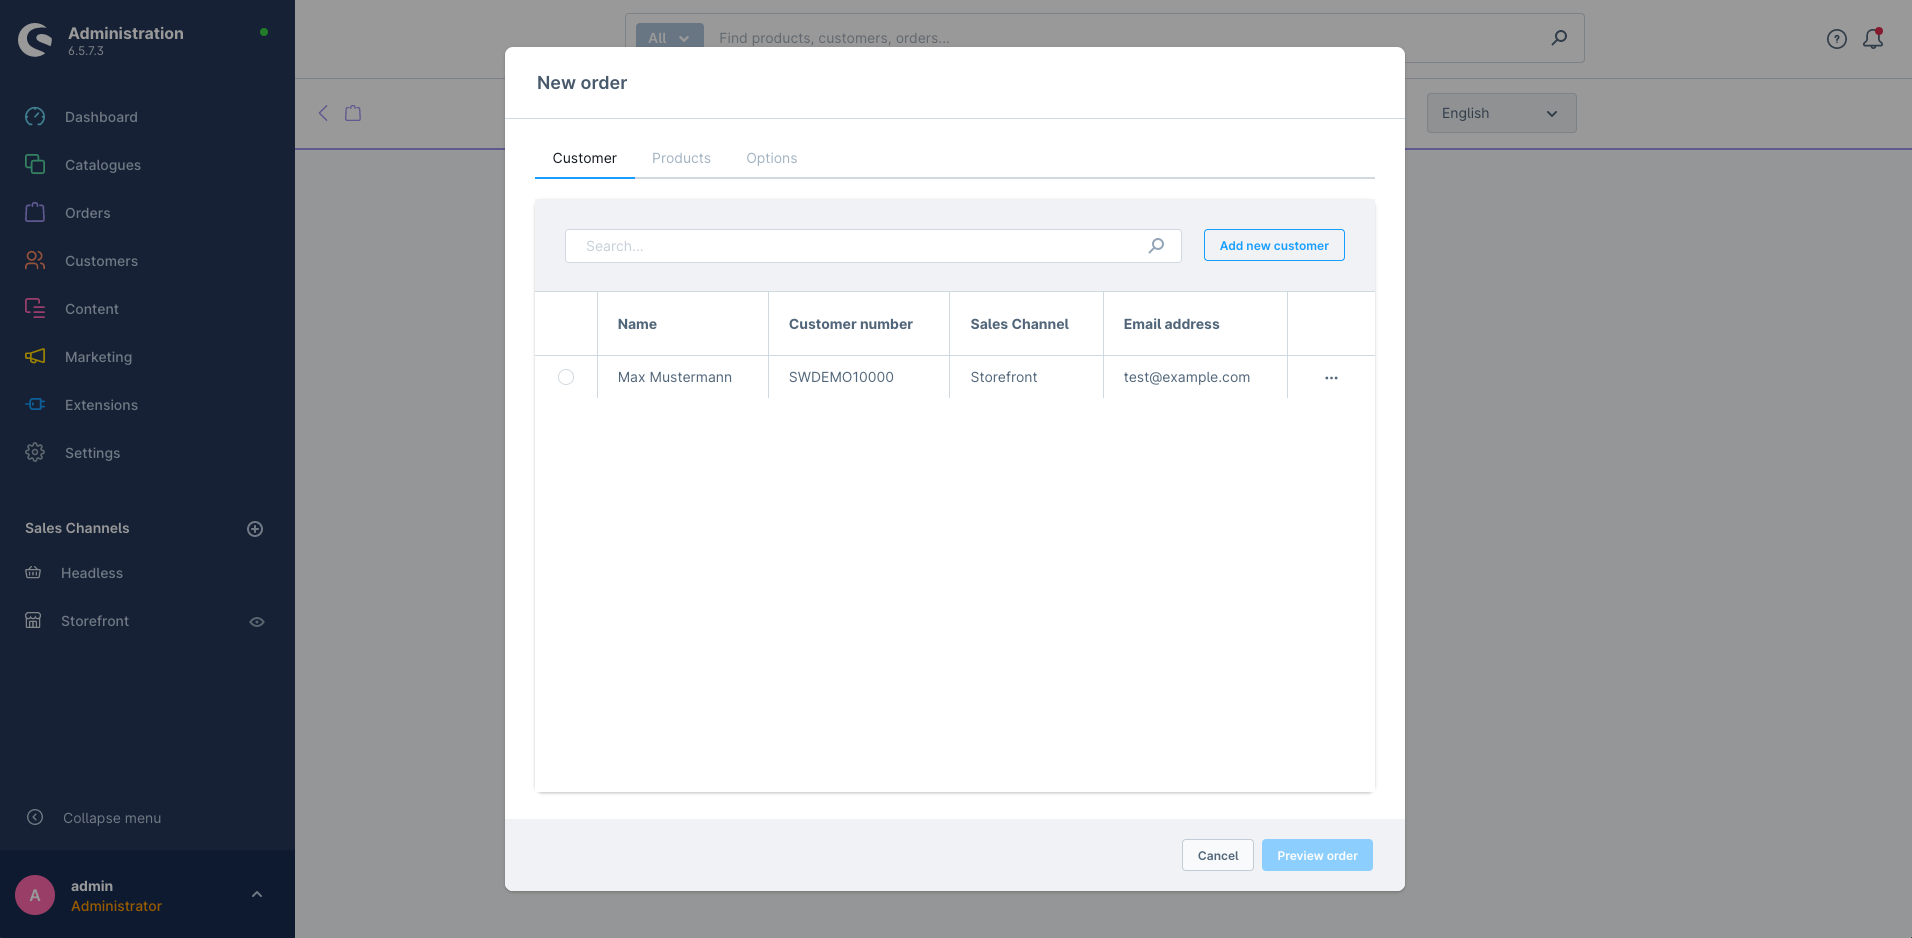Viewport: 1912px width, 938px height.
Task: Click the Settings gear icon
Action: (x=35, y=452)
